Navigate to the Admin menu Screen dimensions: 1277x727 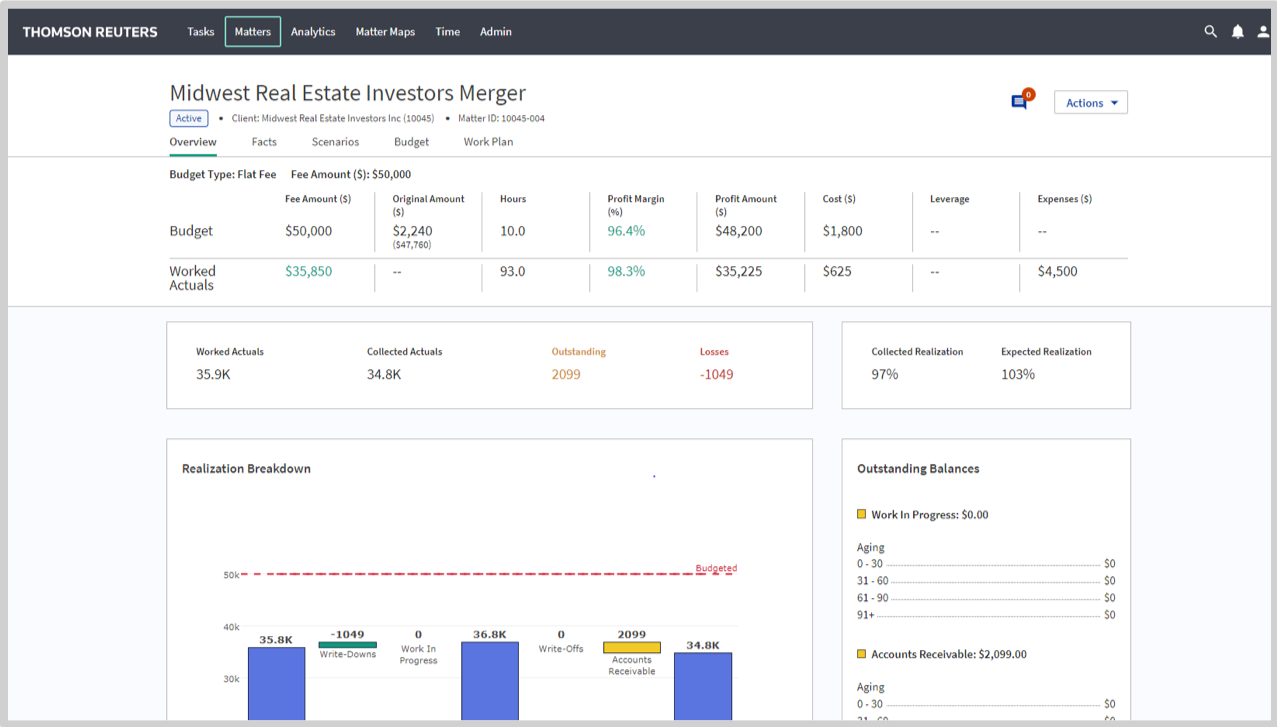[495, 31]
